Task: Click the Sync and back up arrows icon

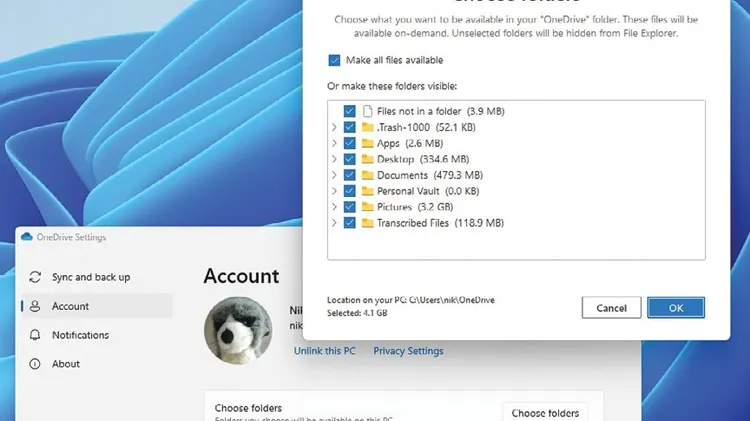Action: [x=35, y=277]
